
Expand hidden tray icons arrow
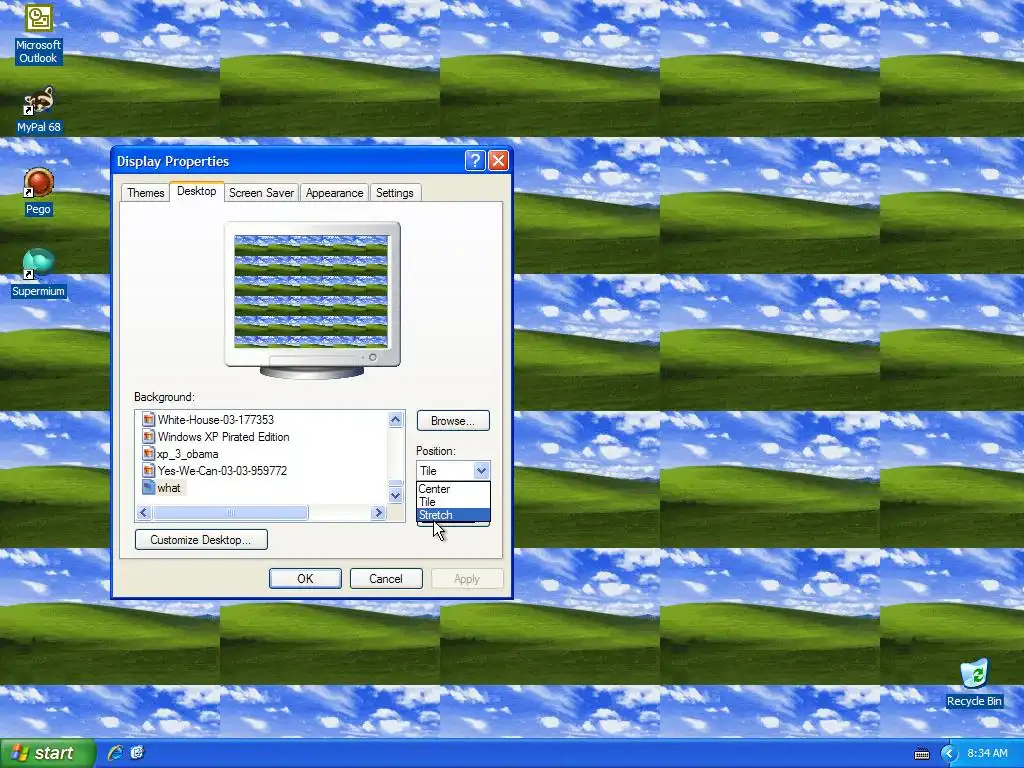point(948,754)
